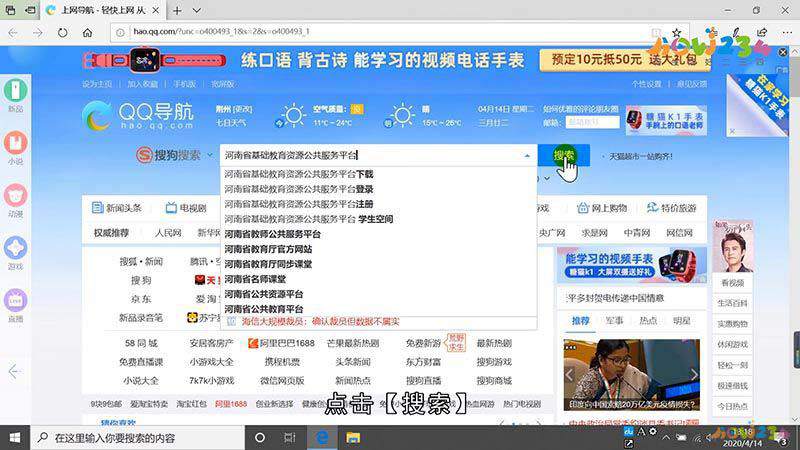Screen dimensions: 800x450
Task: Open the 58同城 link
Action: pyautogui.click(x=141, y=343)
